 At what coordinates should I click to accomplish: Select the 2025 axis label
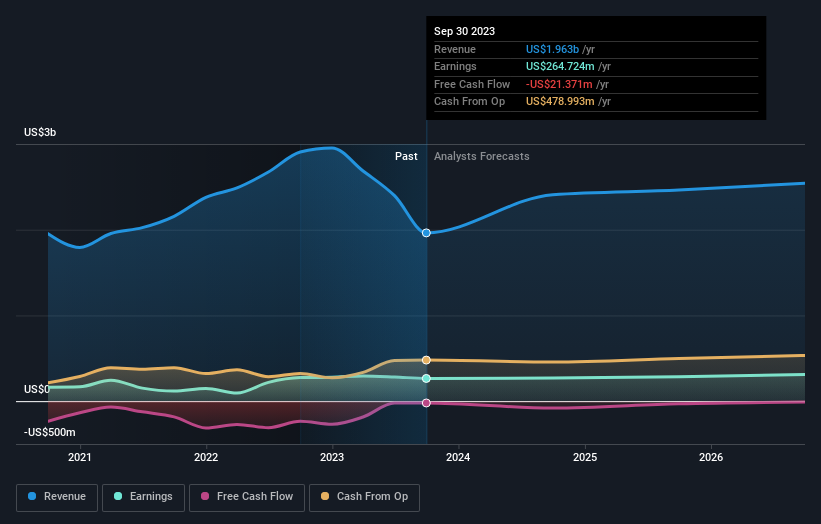(585, 457)
